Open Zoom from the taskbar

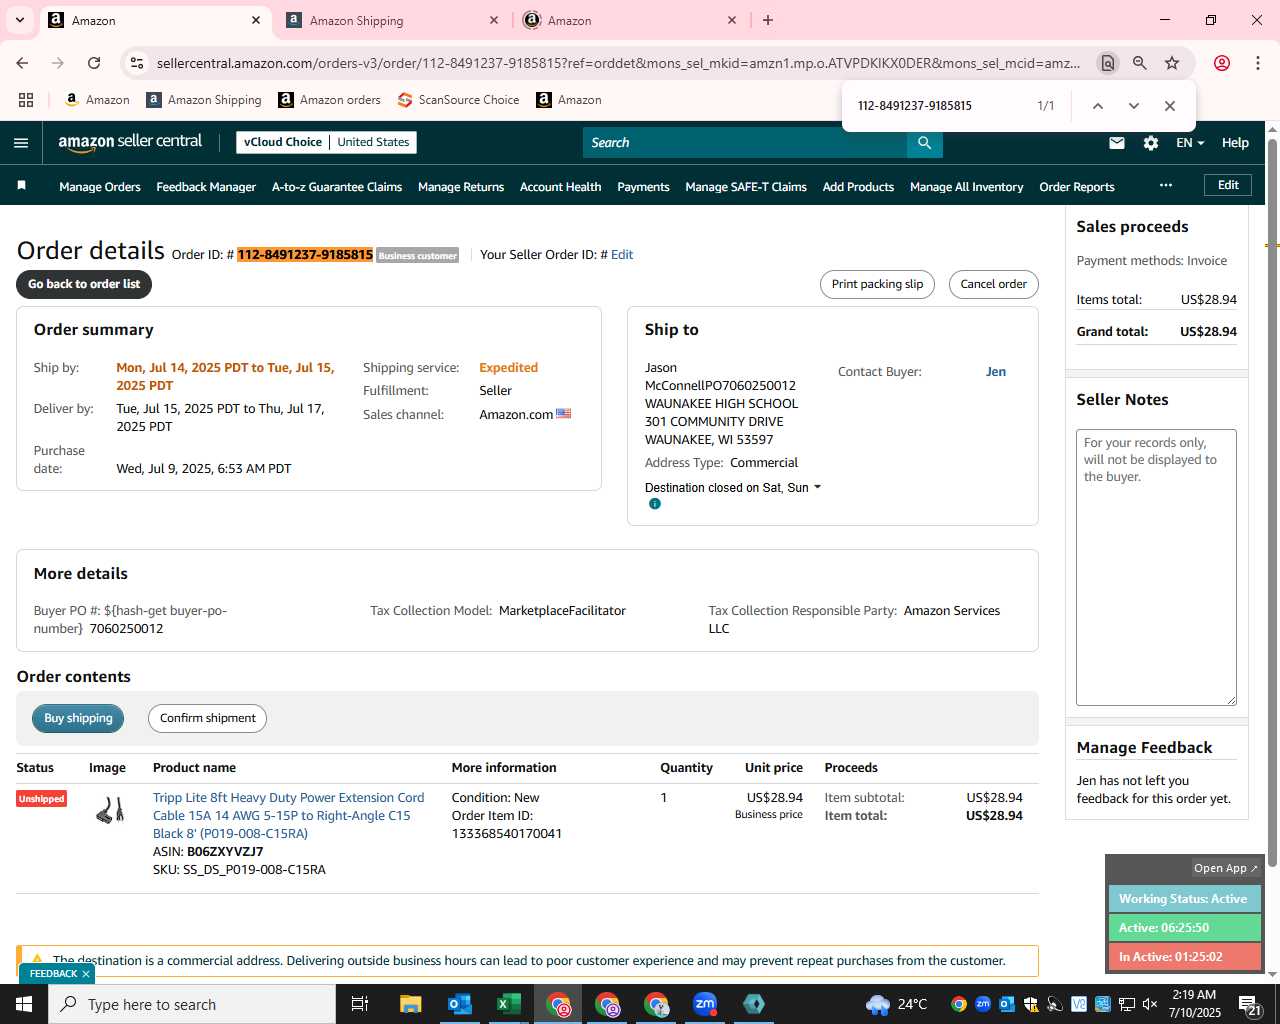point(705,1004)
